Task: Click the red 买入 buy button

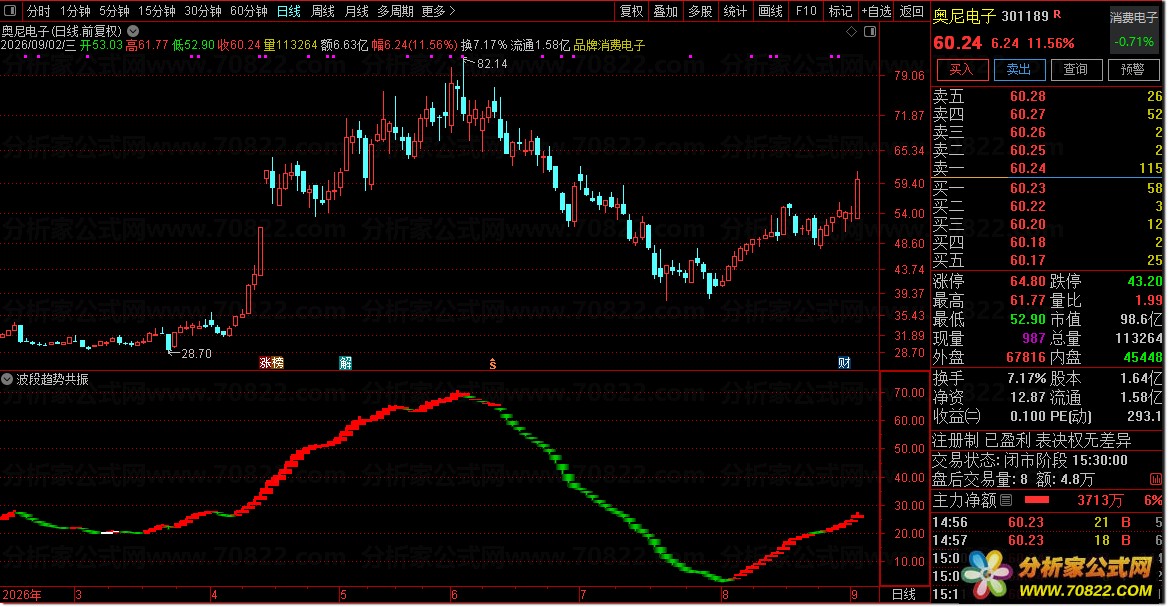Action: pos(962,69)
